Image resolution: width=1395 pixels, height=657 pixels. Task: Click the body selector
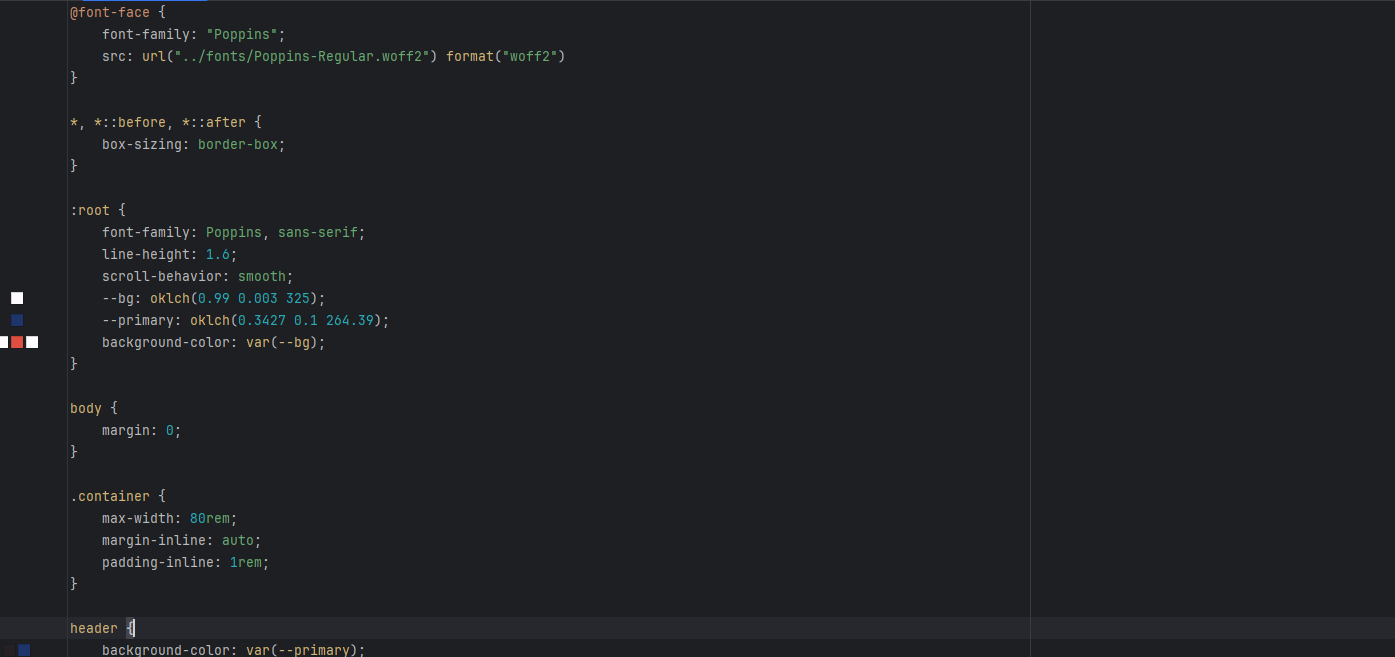click(x=86, y=408)
